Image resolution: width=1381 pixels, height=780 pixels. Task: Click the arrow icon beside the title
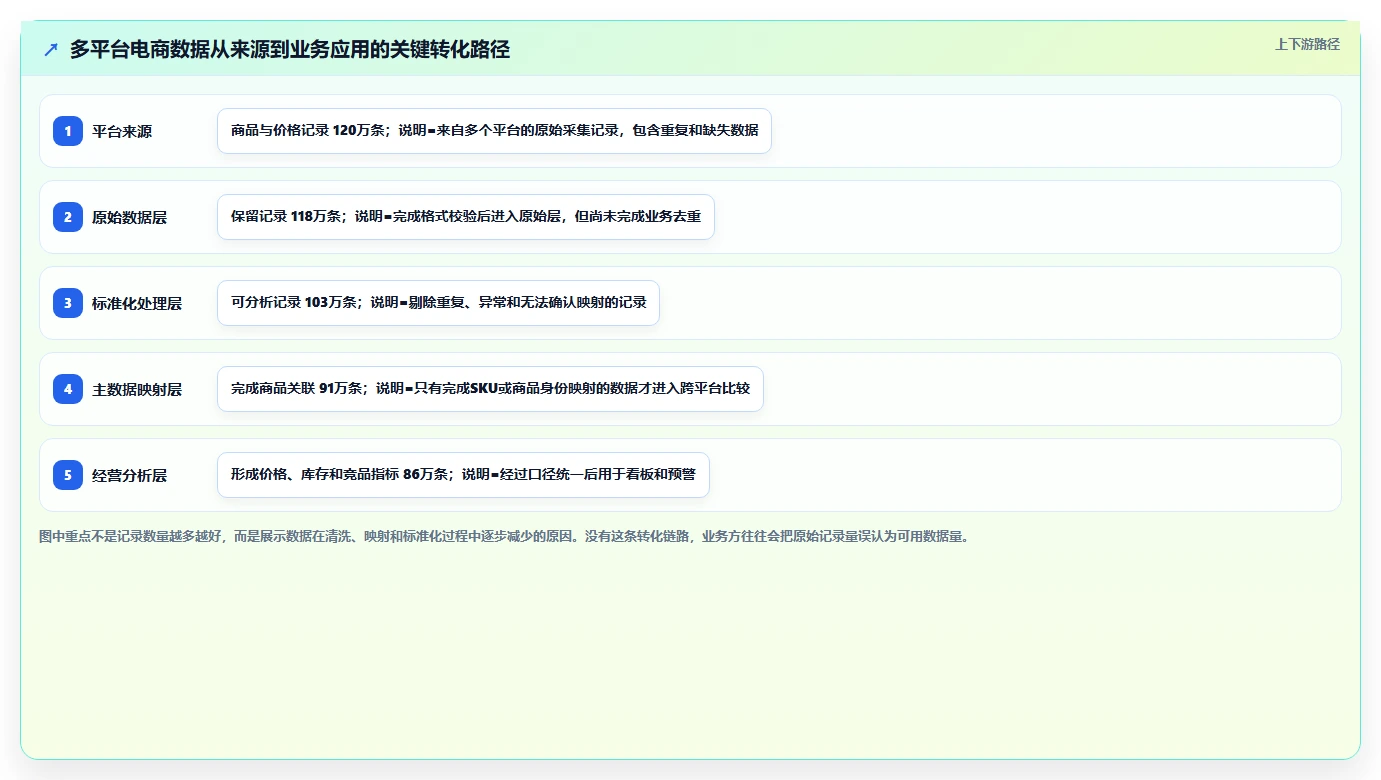[51, 49]
